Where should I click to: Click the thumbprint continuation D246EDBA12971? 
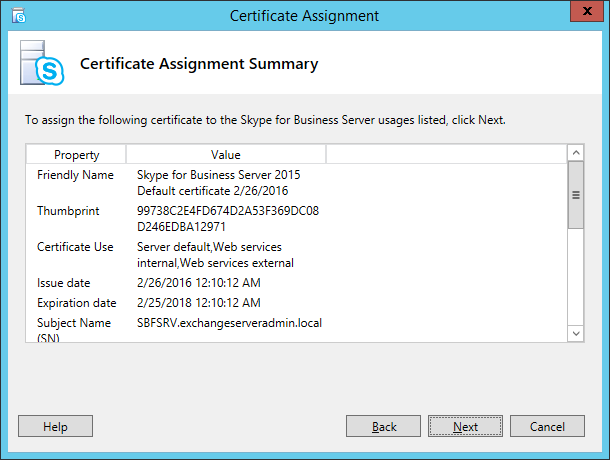click(x=181, y=227)
